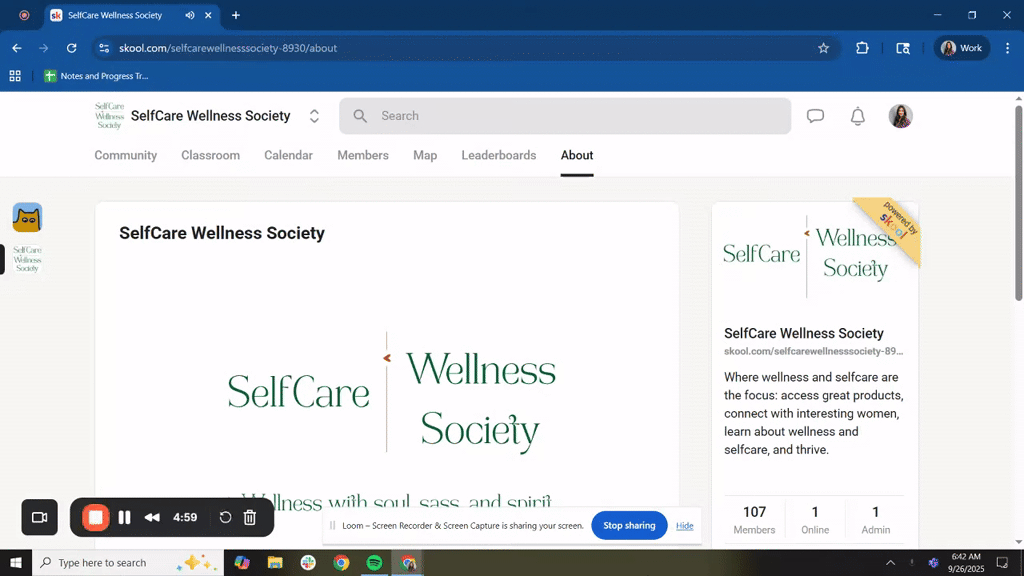Open site information icon in address bar
Screen dimensions: 1024x576
104,48
